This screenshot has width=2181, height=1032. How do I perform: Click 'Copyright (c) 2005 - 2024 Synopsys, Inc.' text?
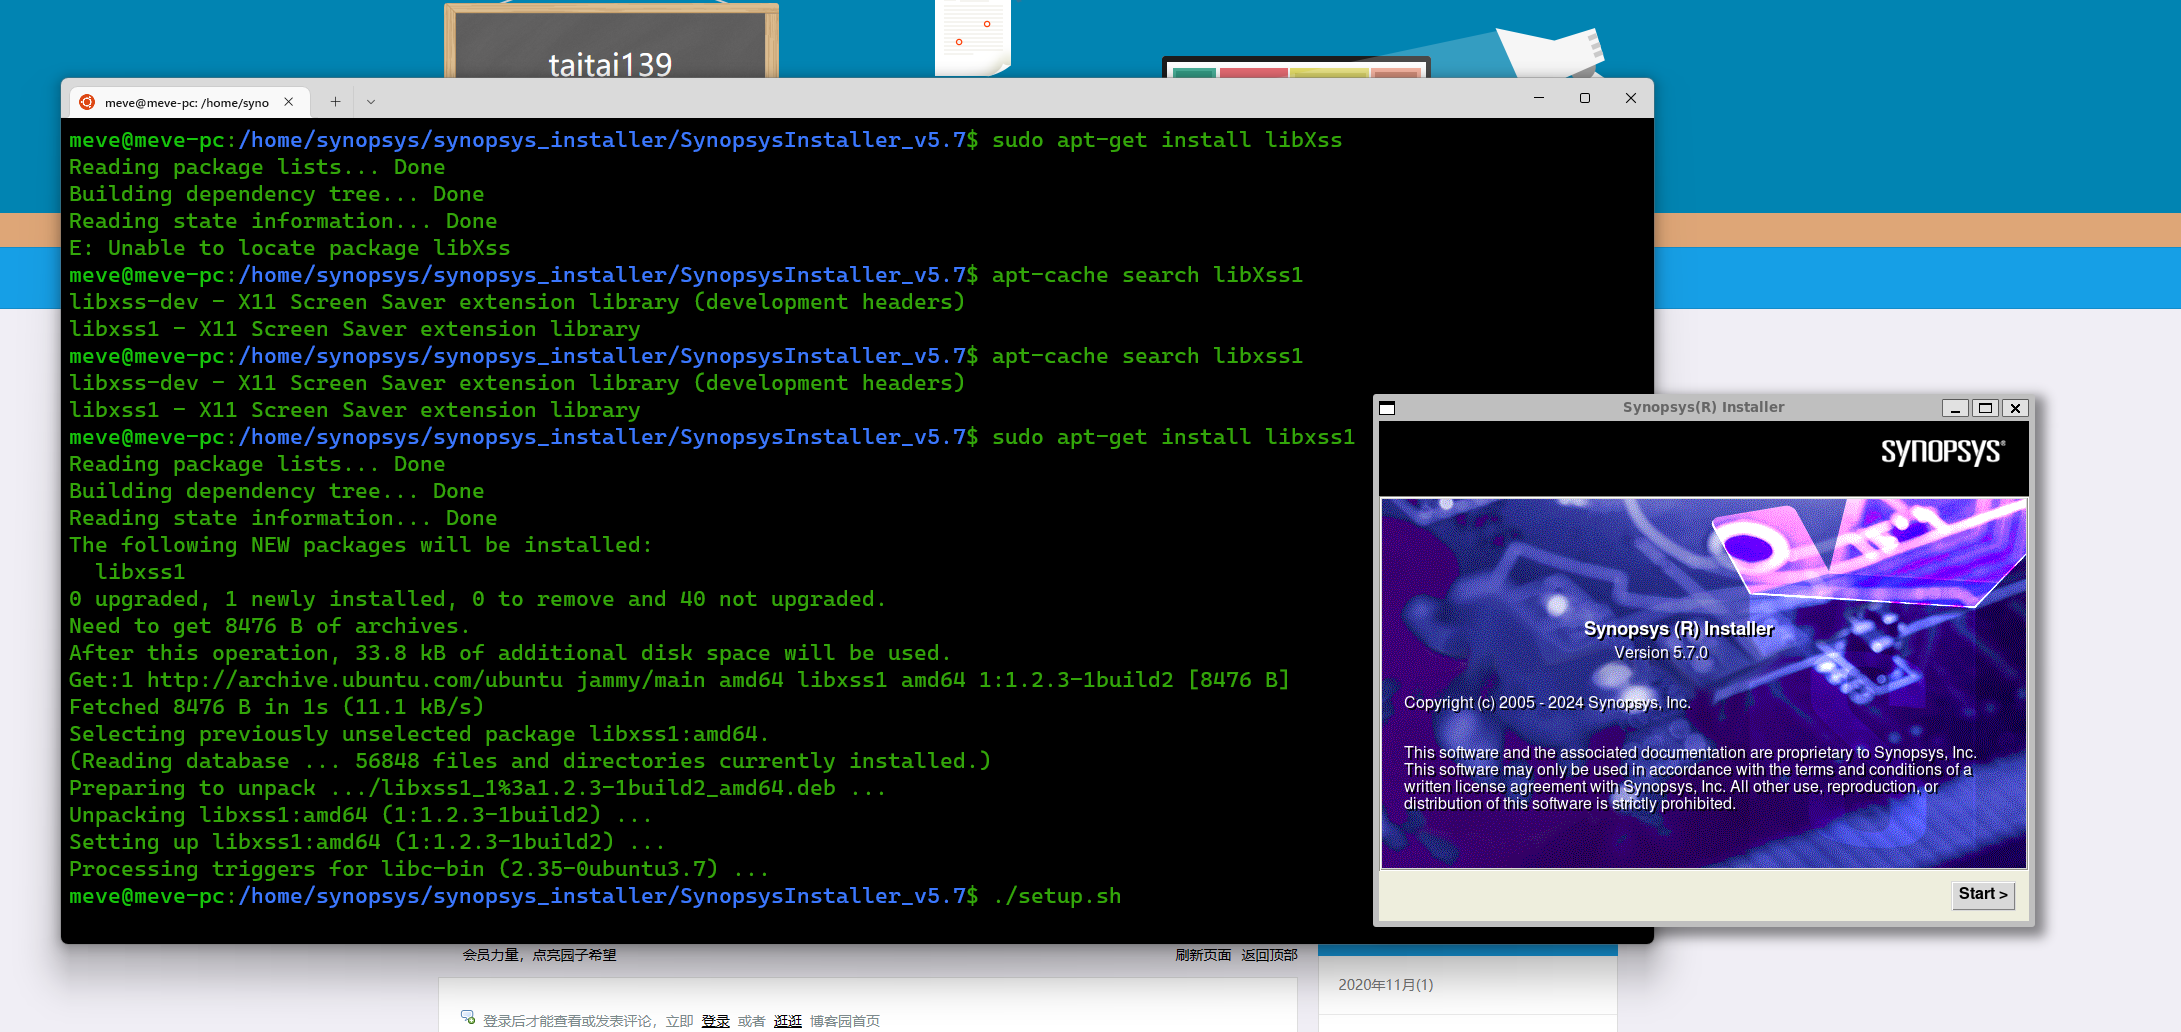pos(1547,703)
